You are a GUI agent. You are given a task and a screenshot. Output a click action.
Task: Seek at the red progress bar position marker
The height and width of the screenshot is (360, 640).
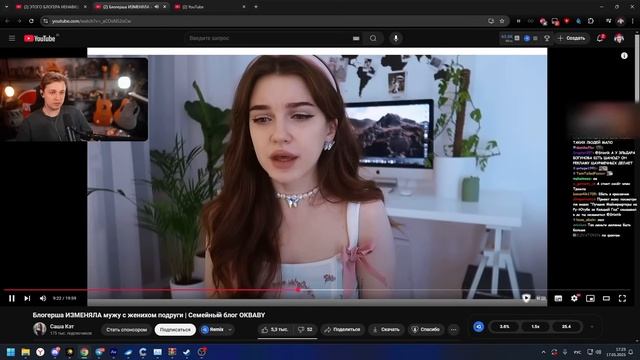(x=298, y=290)
